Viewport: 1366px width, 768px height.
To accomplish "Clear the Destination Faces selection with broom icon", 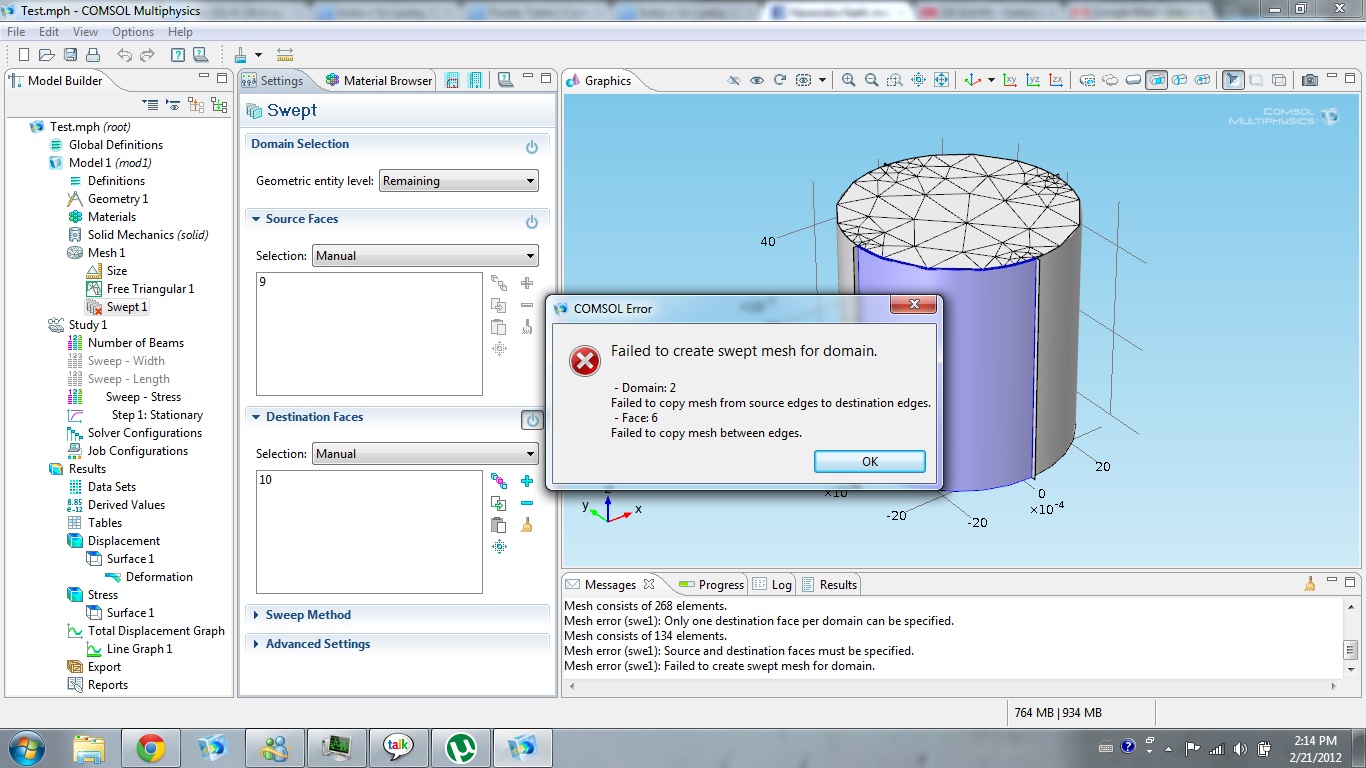I will click(x=527, y=525).
